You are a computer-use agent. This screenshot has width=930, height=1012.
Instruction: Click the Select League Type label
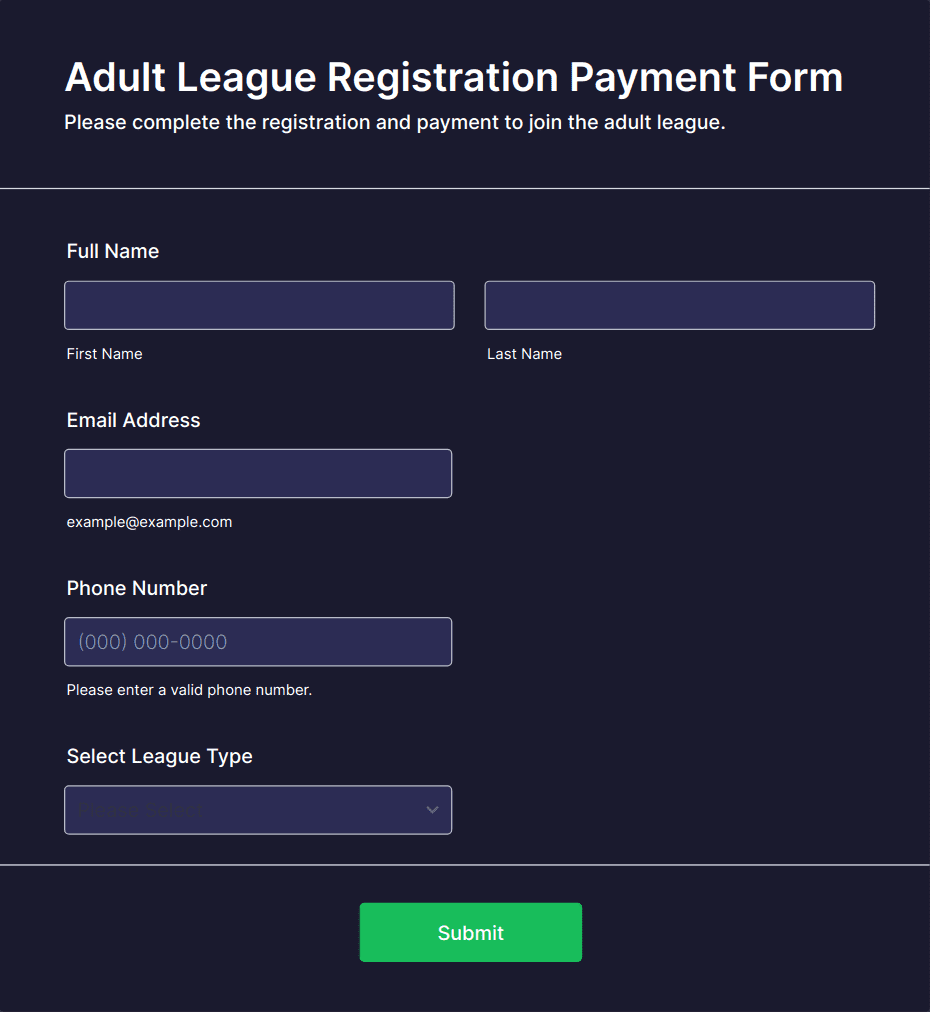click(159, 756)
